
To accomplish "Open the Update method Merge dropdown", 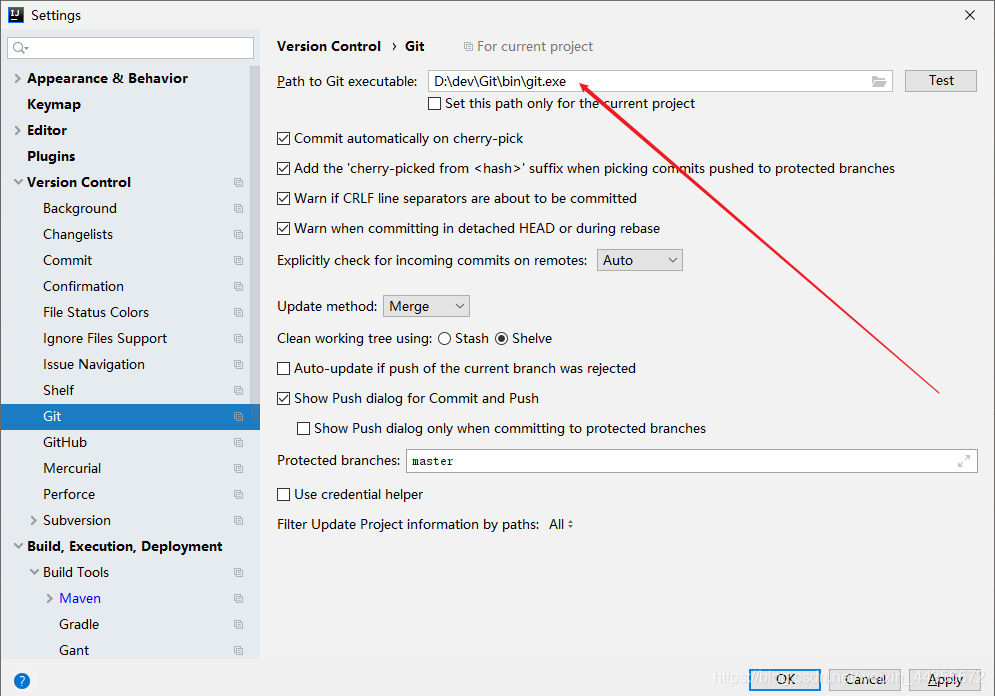I will tap(426, 307).
